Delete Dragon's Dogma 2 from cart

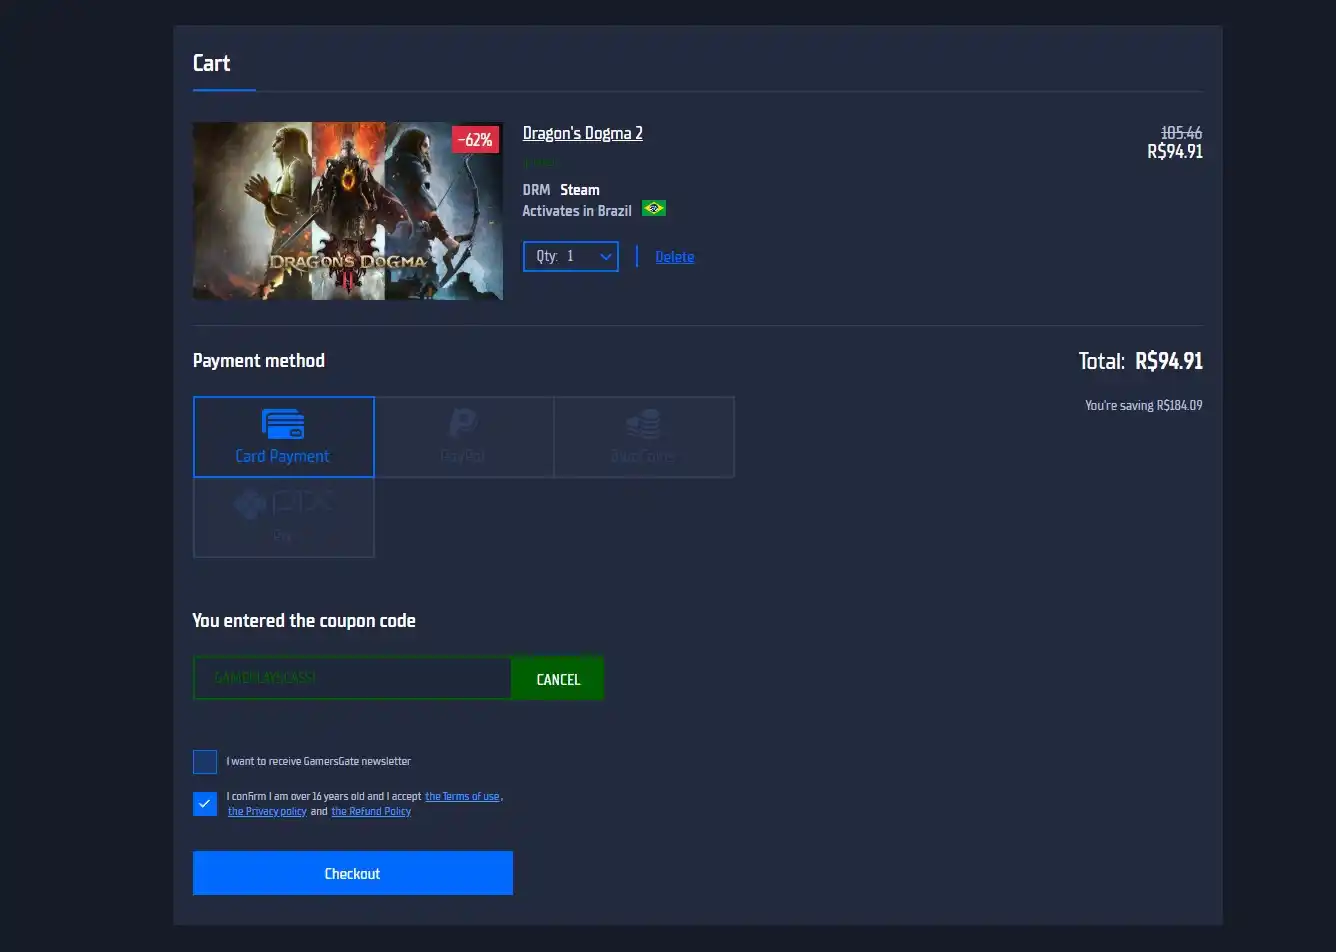674,257
